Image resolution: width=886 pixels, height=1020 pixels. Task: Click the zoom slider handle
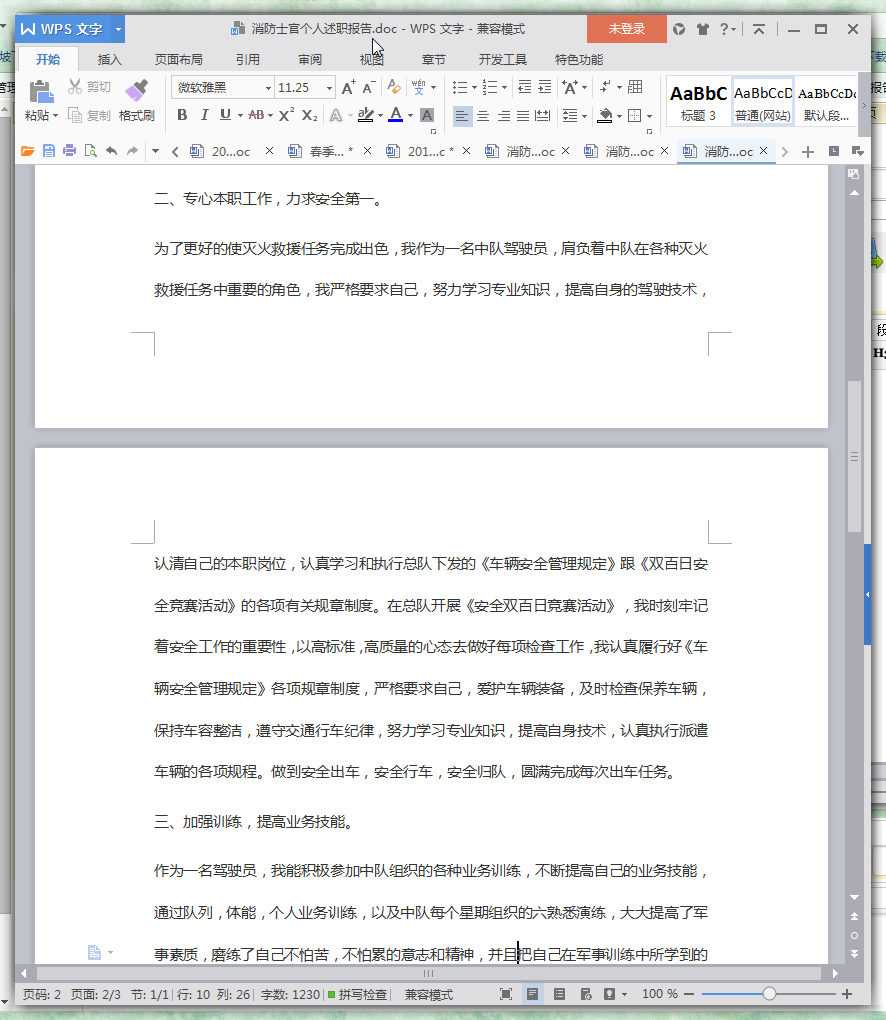pos(769,994)
